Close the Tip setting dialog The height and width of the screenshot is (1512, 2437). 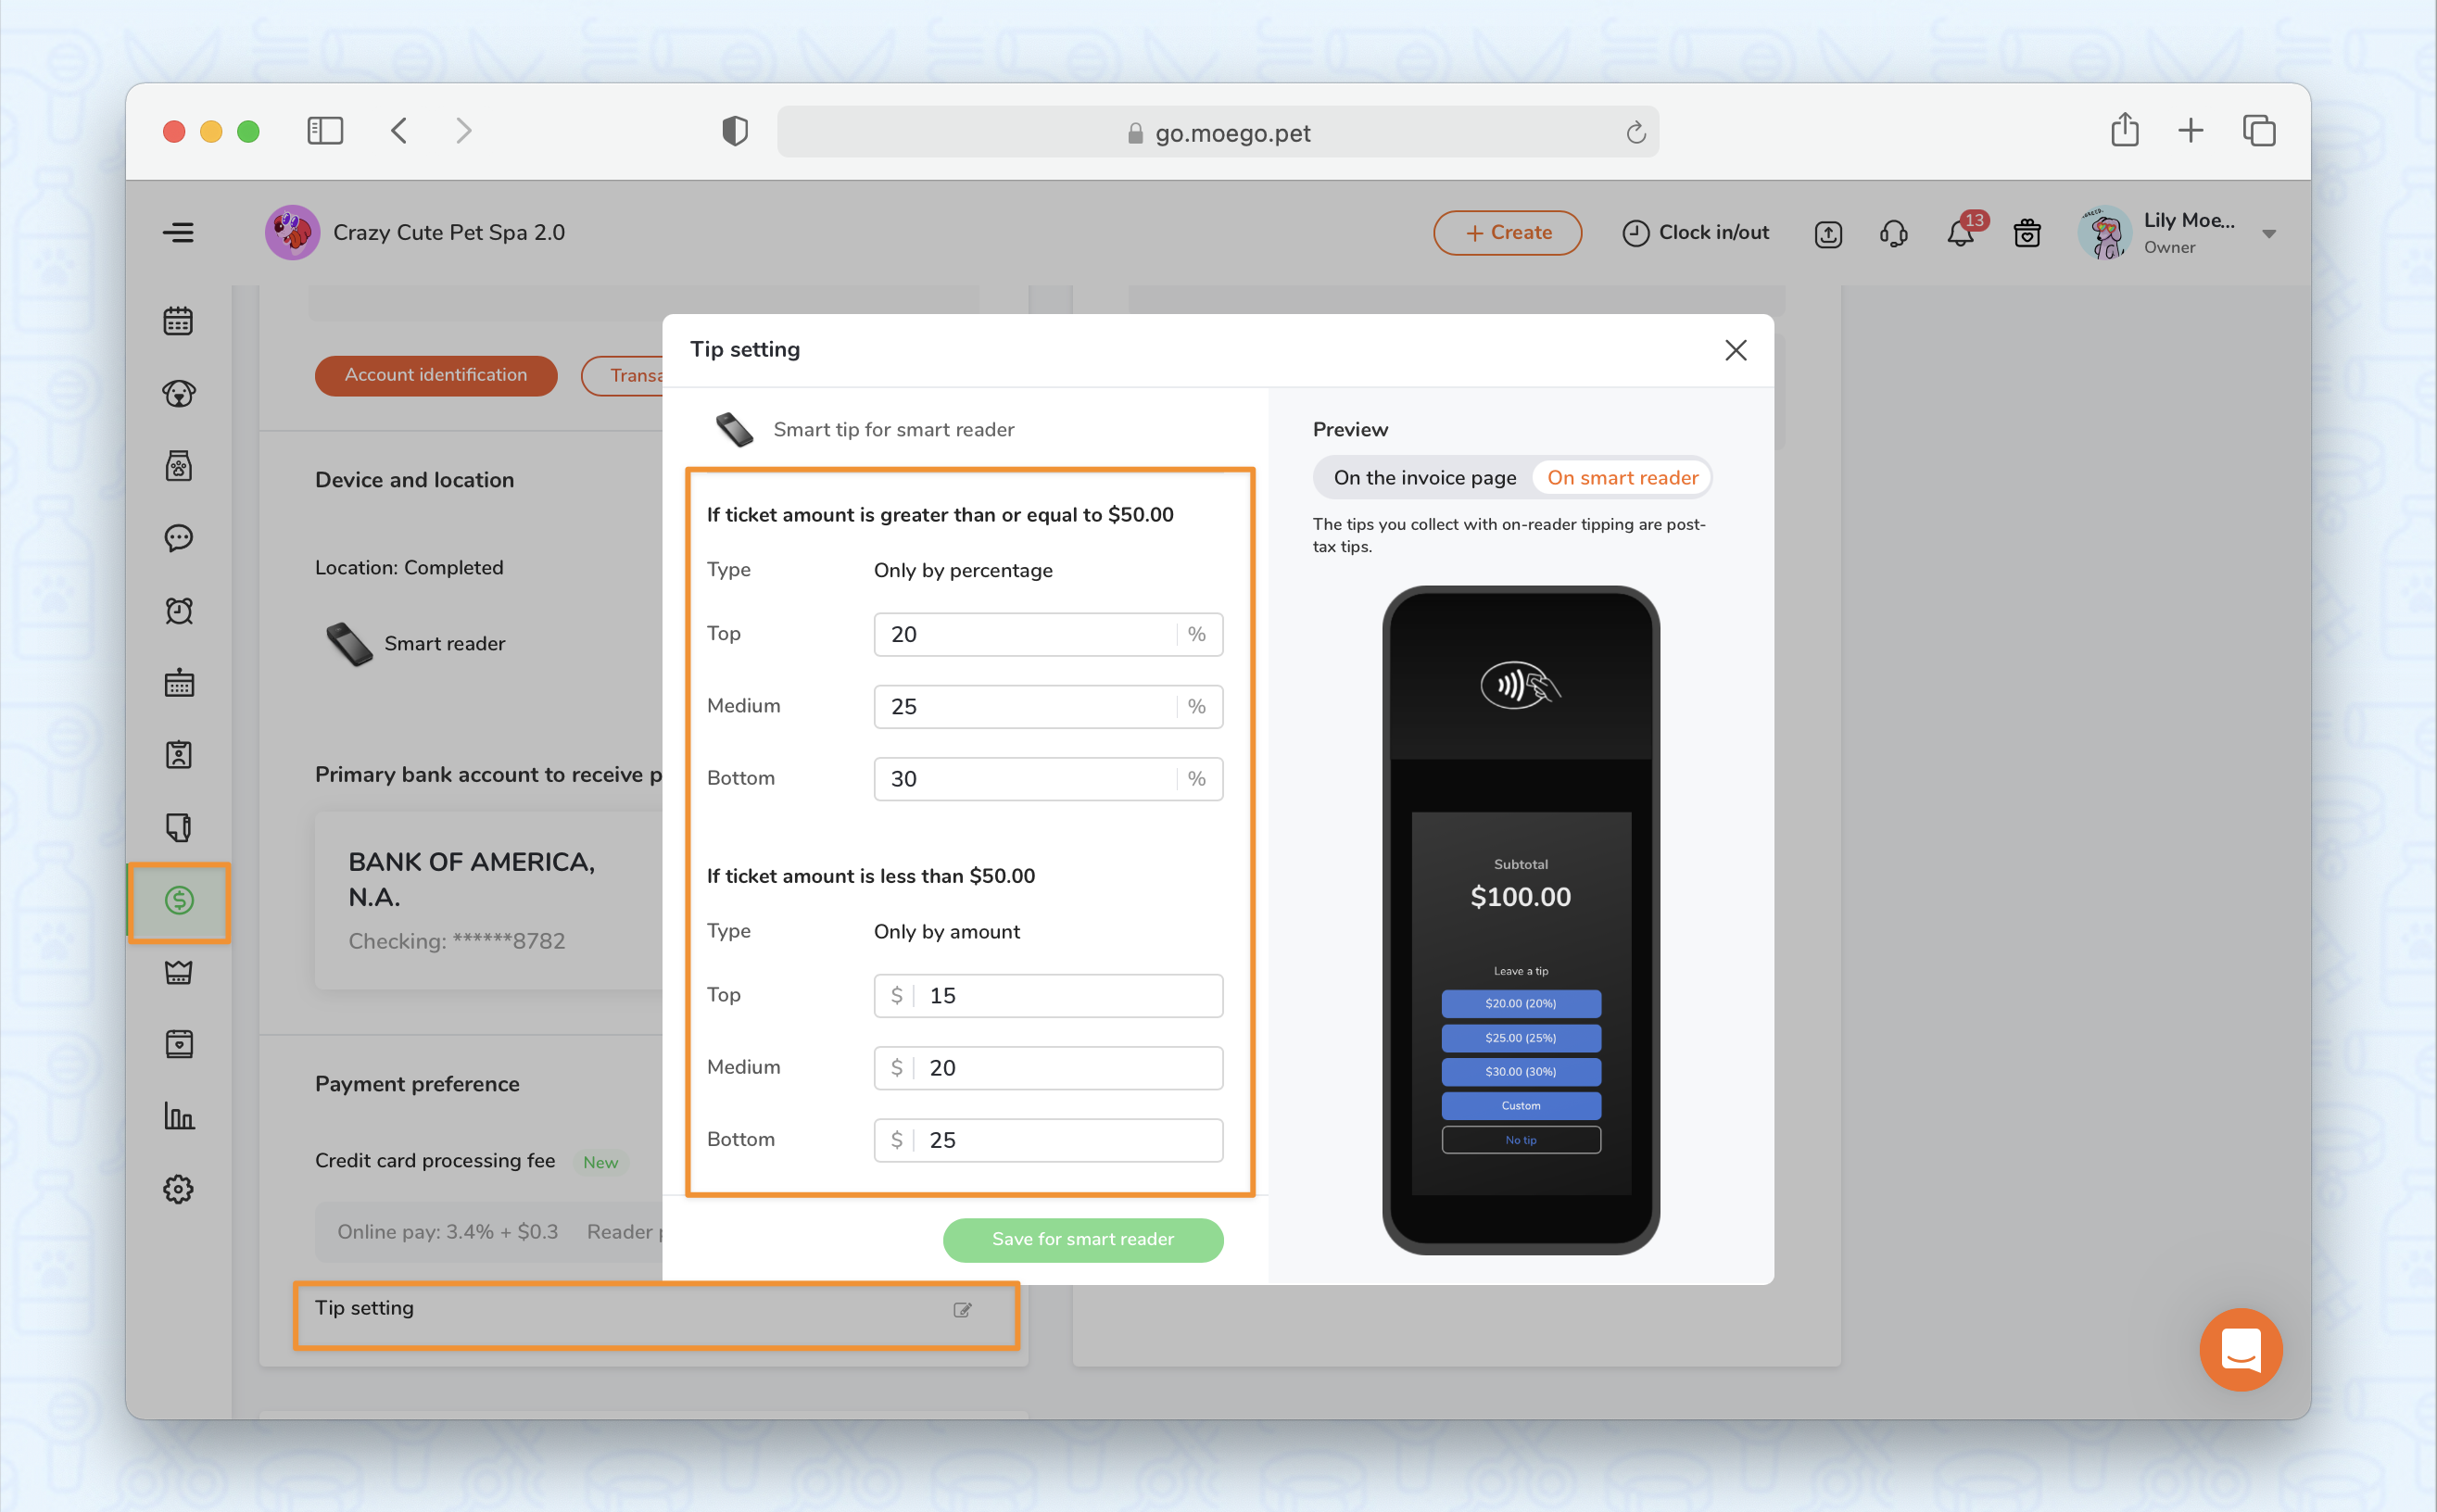(x=1735, y=350)
